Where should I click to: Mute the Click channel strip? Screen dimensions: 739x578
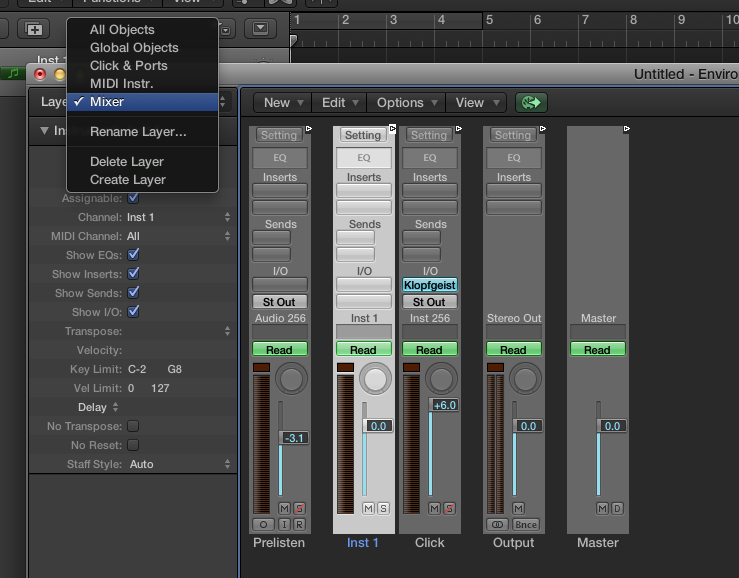tap(434, 509)
